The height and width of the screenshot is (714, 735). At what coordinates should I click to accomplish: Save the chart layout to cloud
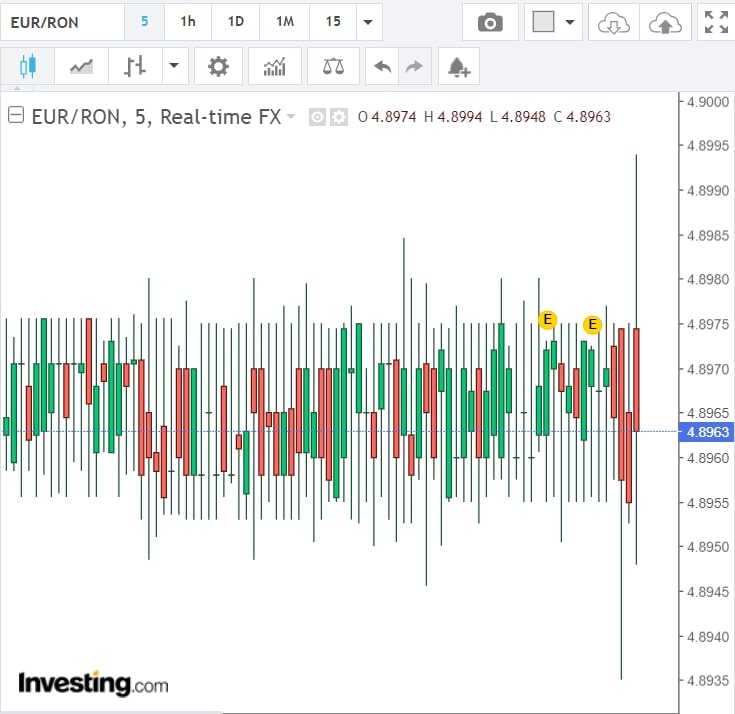click(x=665, y=22)
